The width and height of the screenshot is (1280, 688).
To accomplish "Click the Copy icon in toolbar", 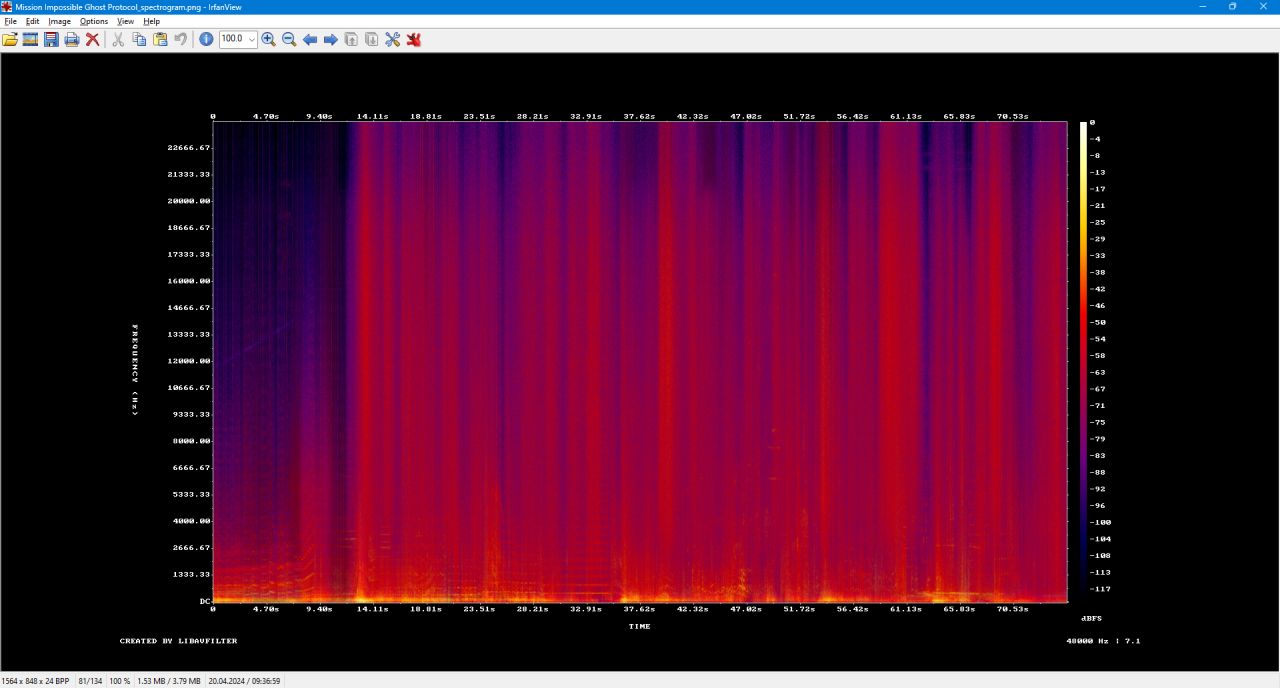I will tap(139, 39).
